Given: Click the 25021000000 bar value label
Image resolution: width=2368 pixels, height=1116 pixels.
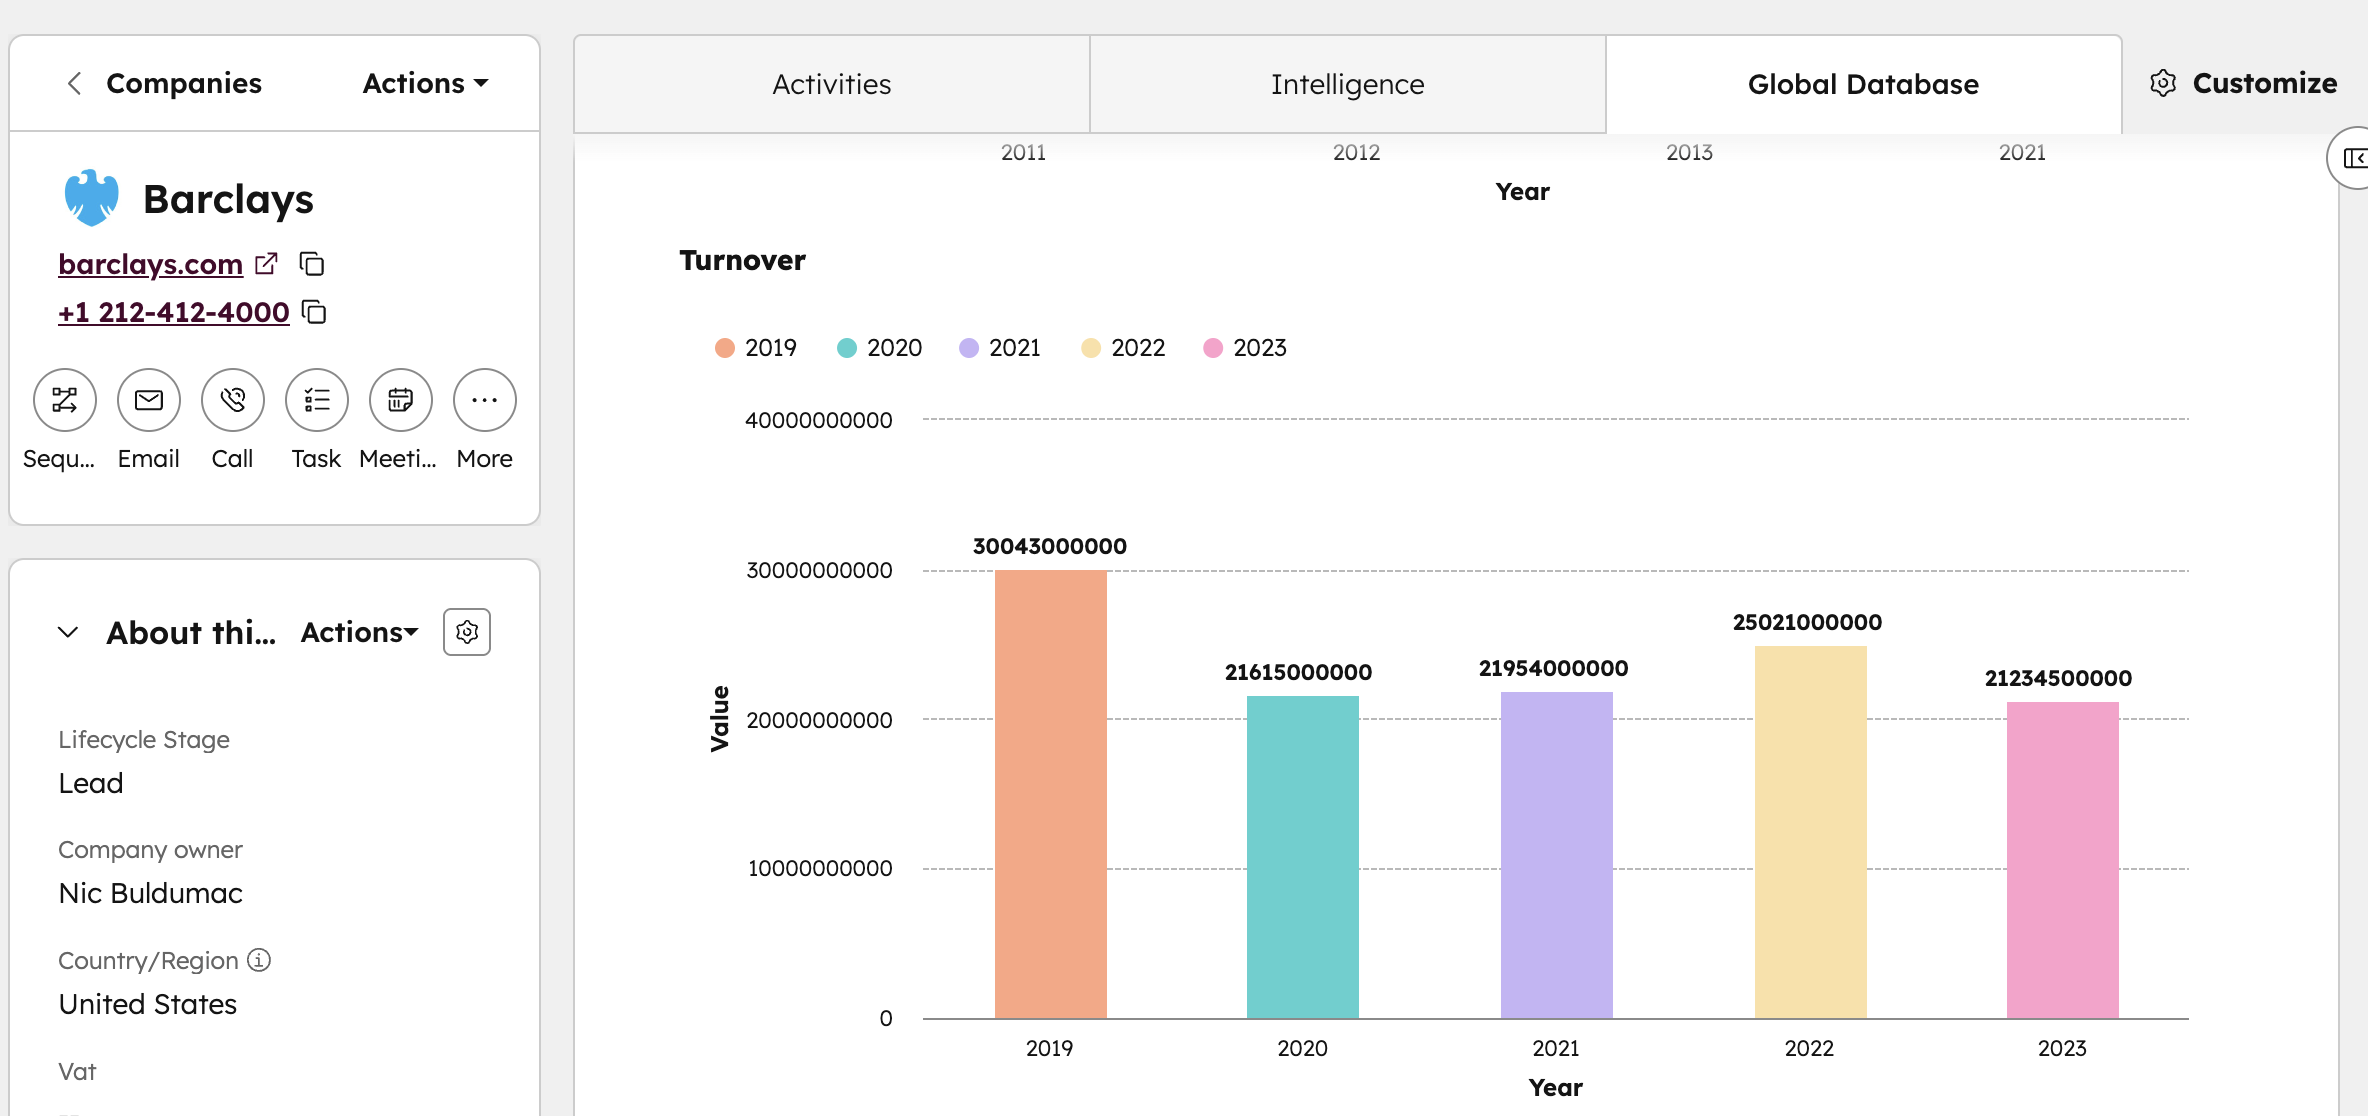Looking at the screenshot, I should [x=1808, y=622].
